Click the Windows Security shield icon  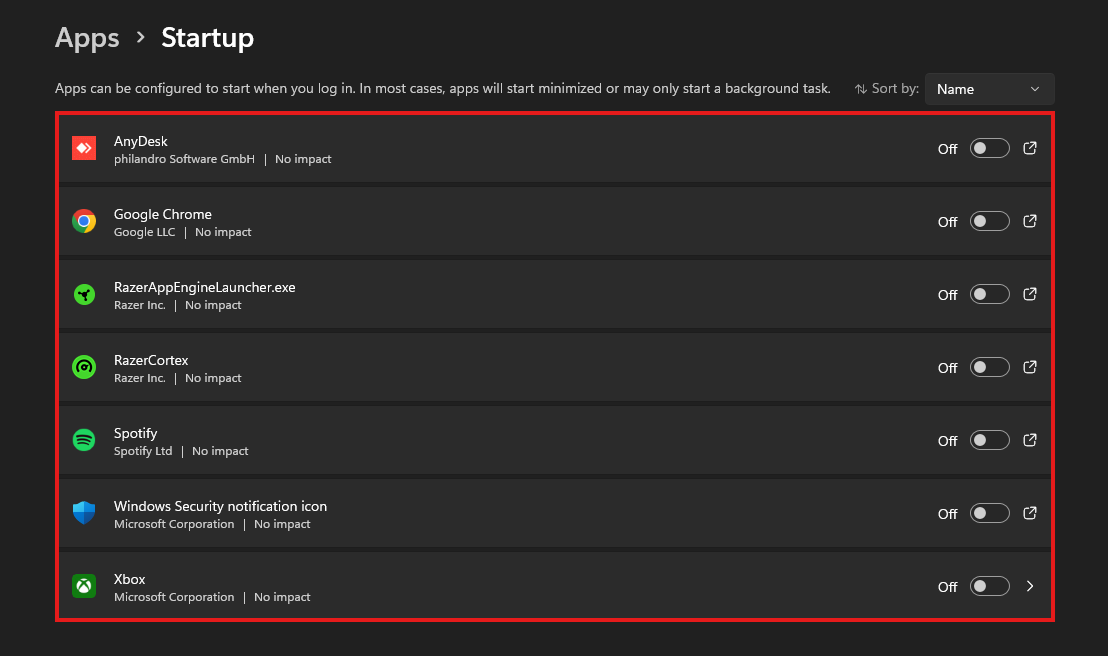(x=84, y=512)
